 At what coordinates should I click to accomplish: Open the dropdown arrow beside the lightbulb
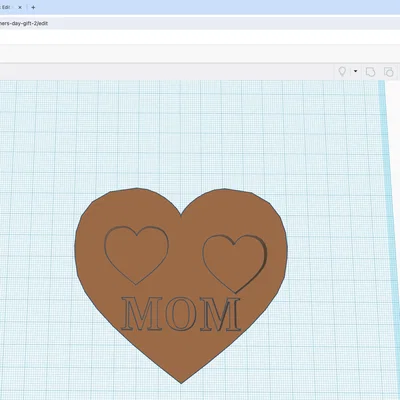click(x=356, y=71)
